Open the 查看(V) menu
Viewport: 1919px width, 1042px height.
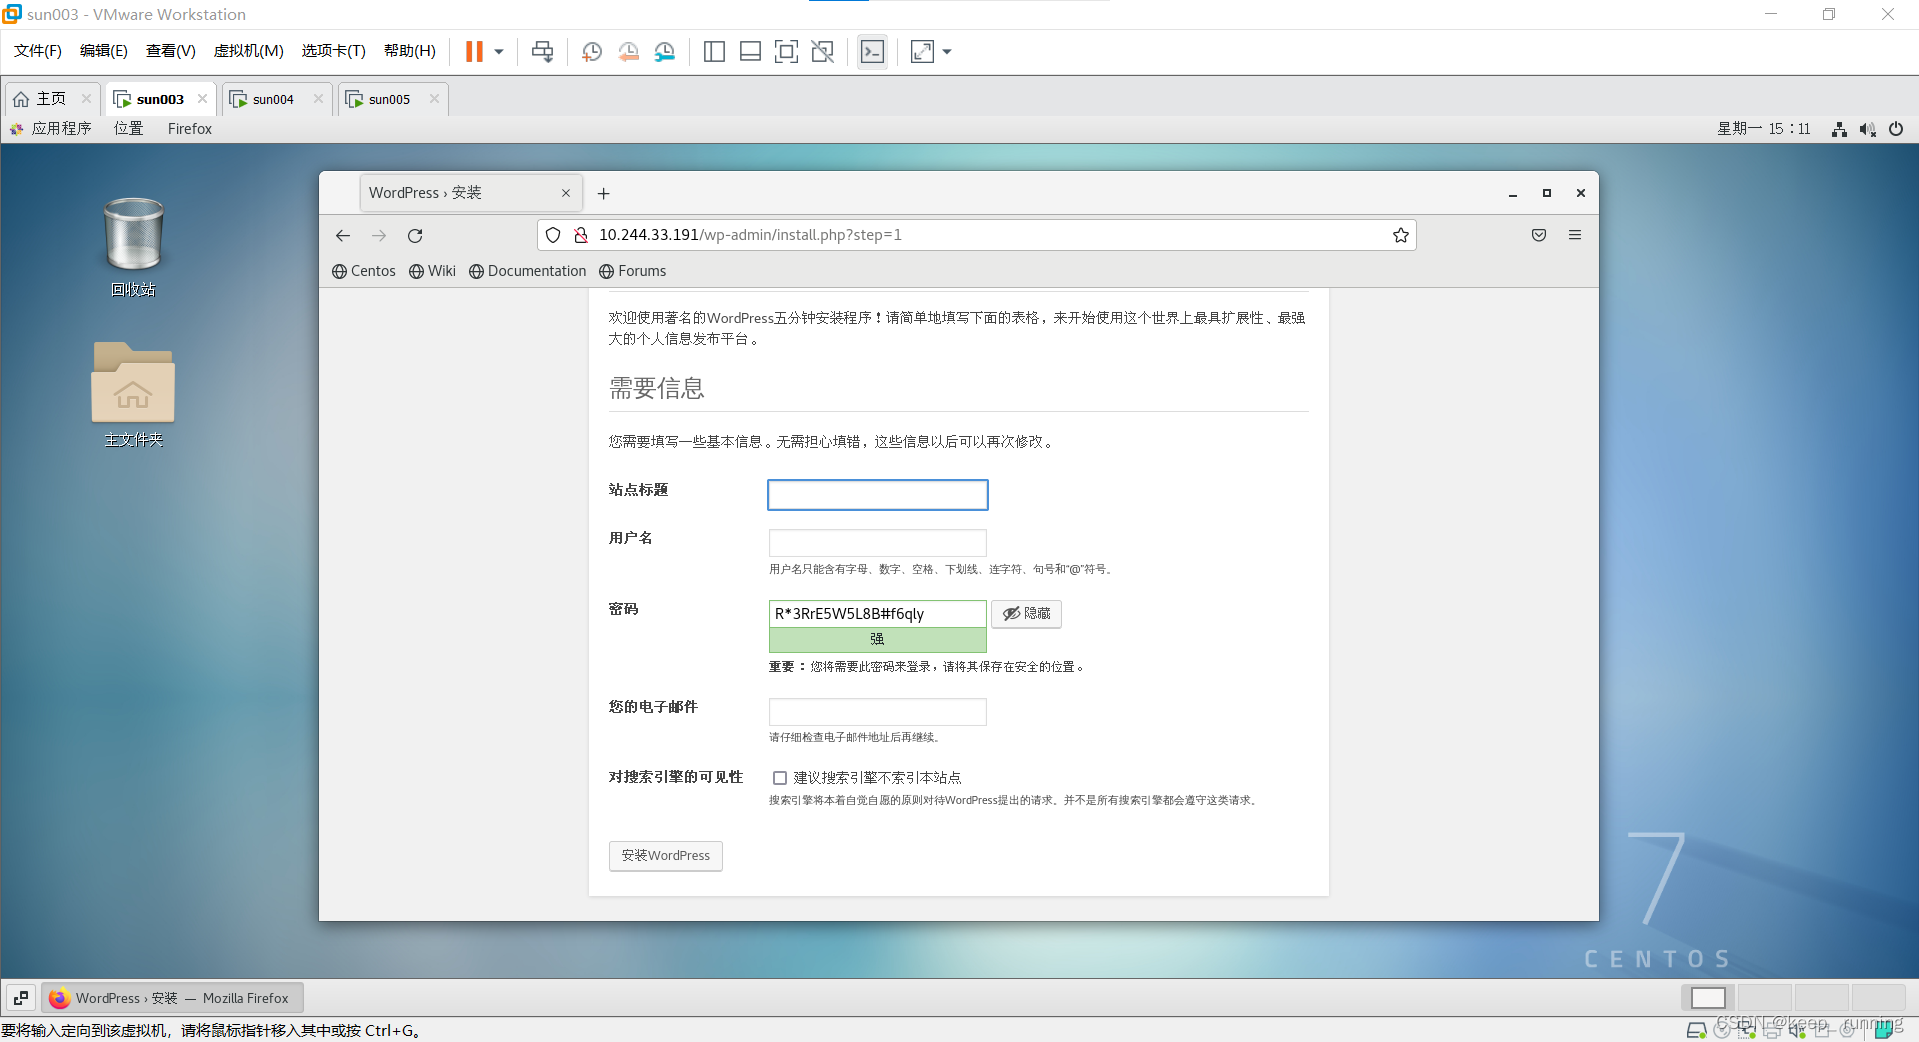[x=171, y=51]
